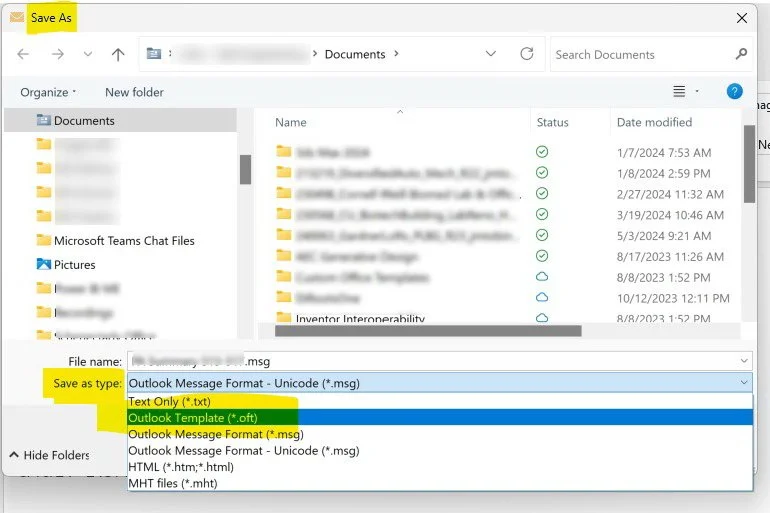This screenshot has height=513, width=770.
Task: Open Help with the blue question icon
Action: click(x=734, y=91)
